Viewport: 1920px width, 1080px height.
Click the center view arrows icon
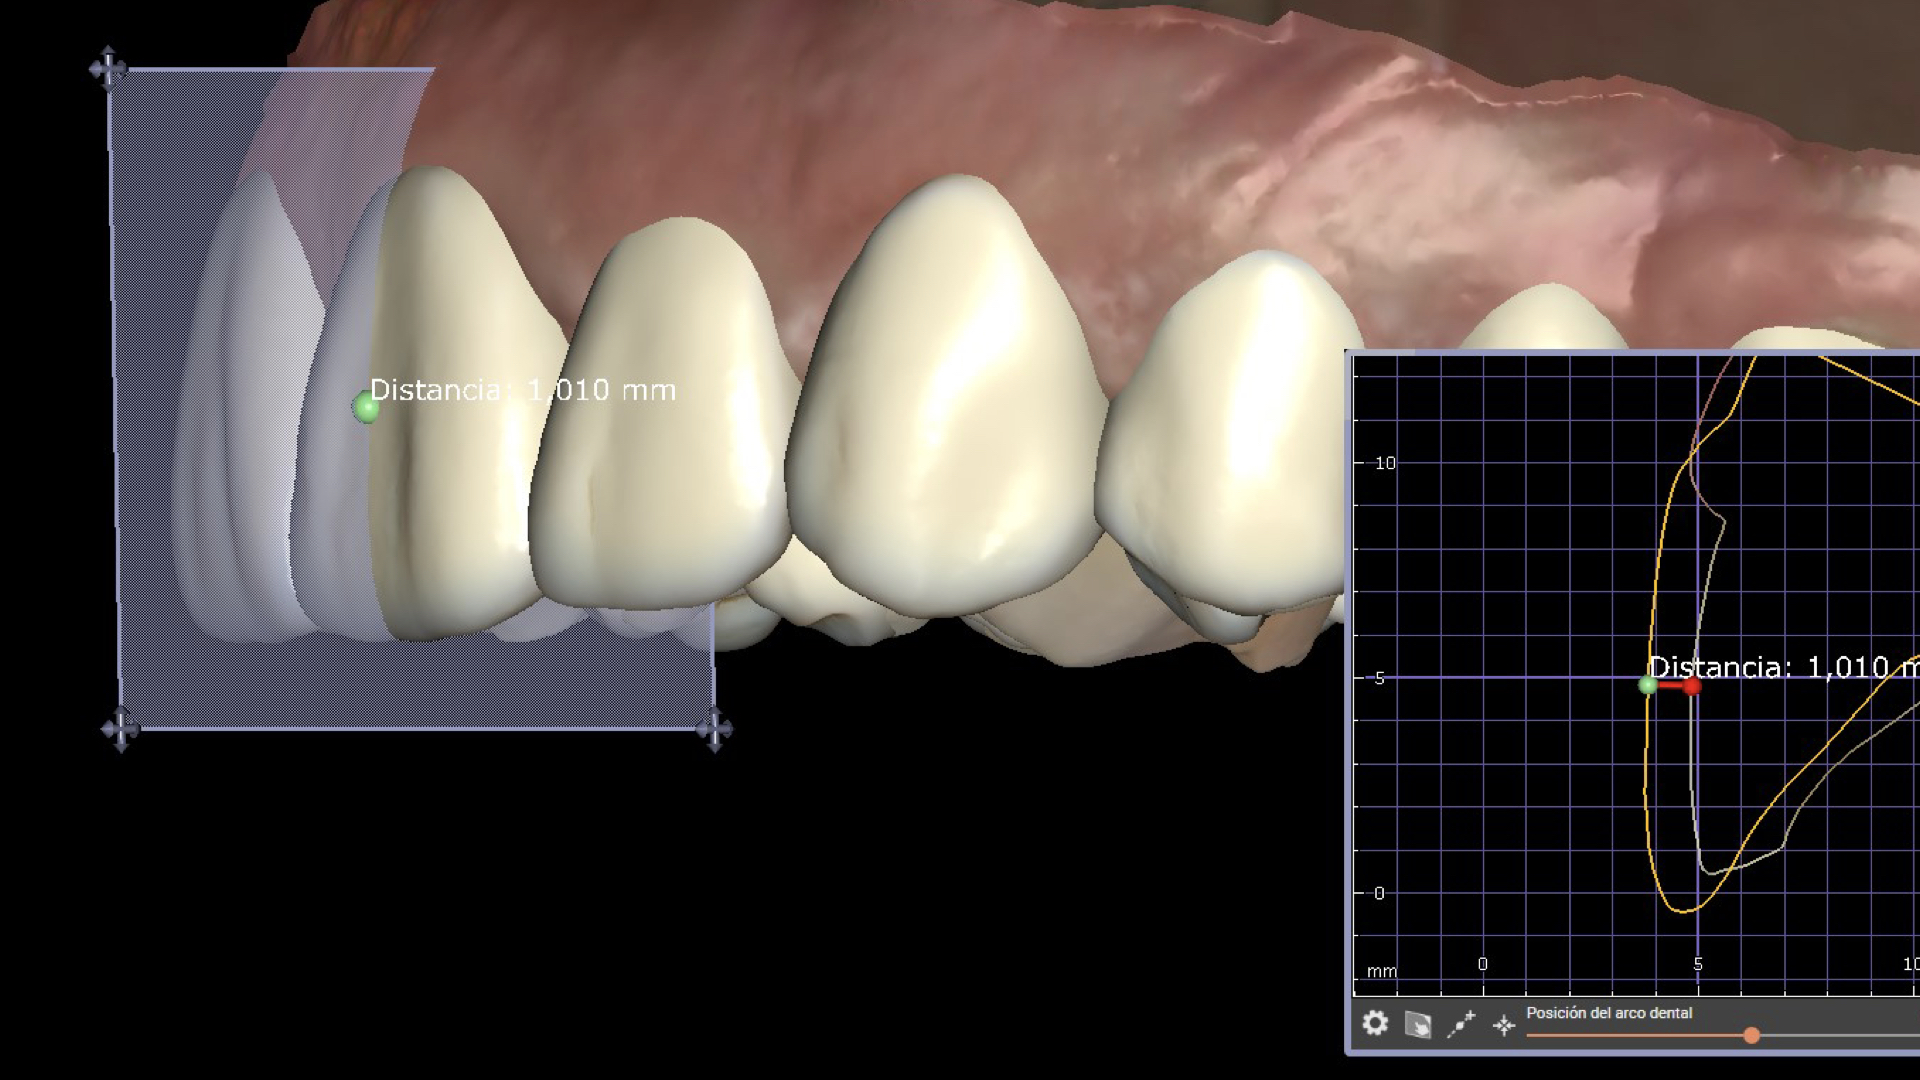tap(1504, 1025)
